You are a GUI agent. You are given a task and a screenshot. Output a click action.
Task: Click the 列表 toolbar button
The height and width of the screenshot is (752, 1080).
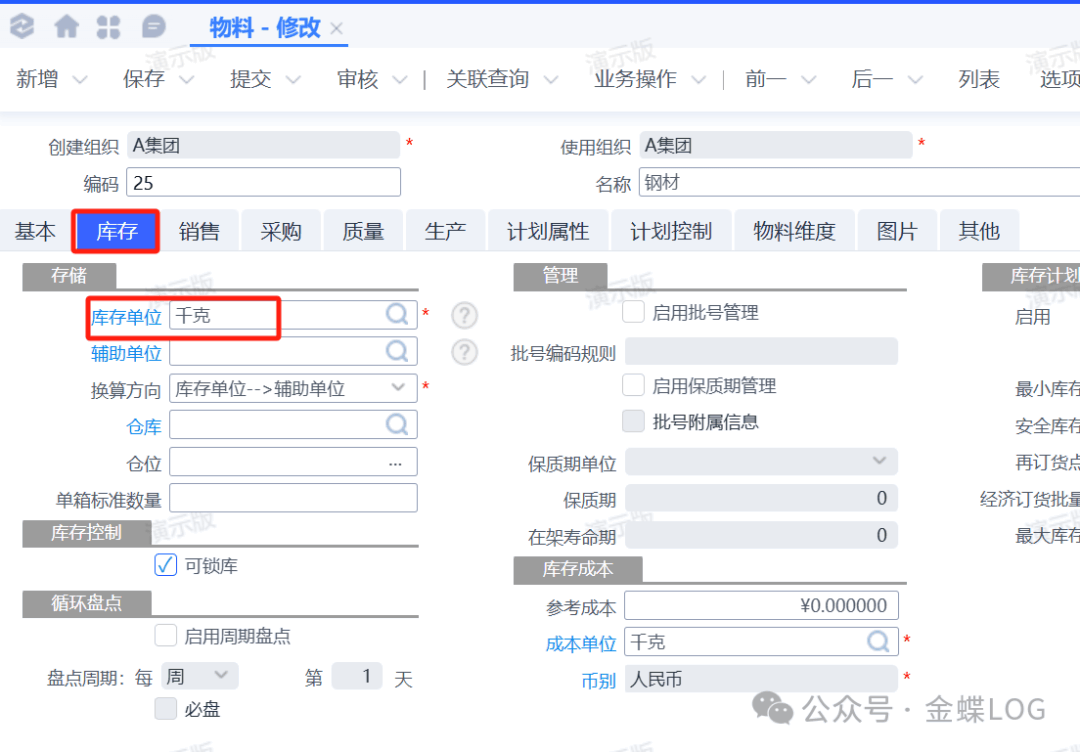[978, 80]
